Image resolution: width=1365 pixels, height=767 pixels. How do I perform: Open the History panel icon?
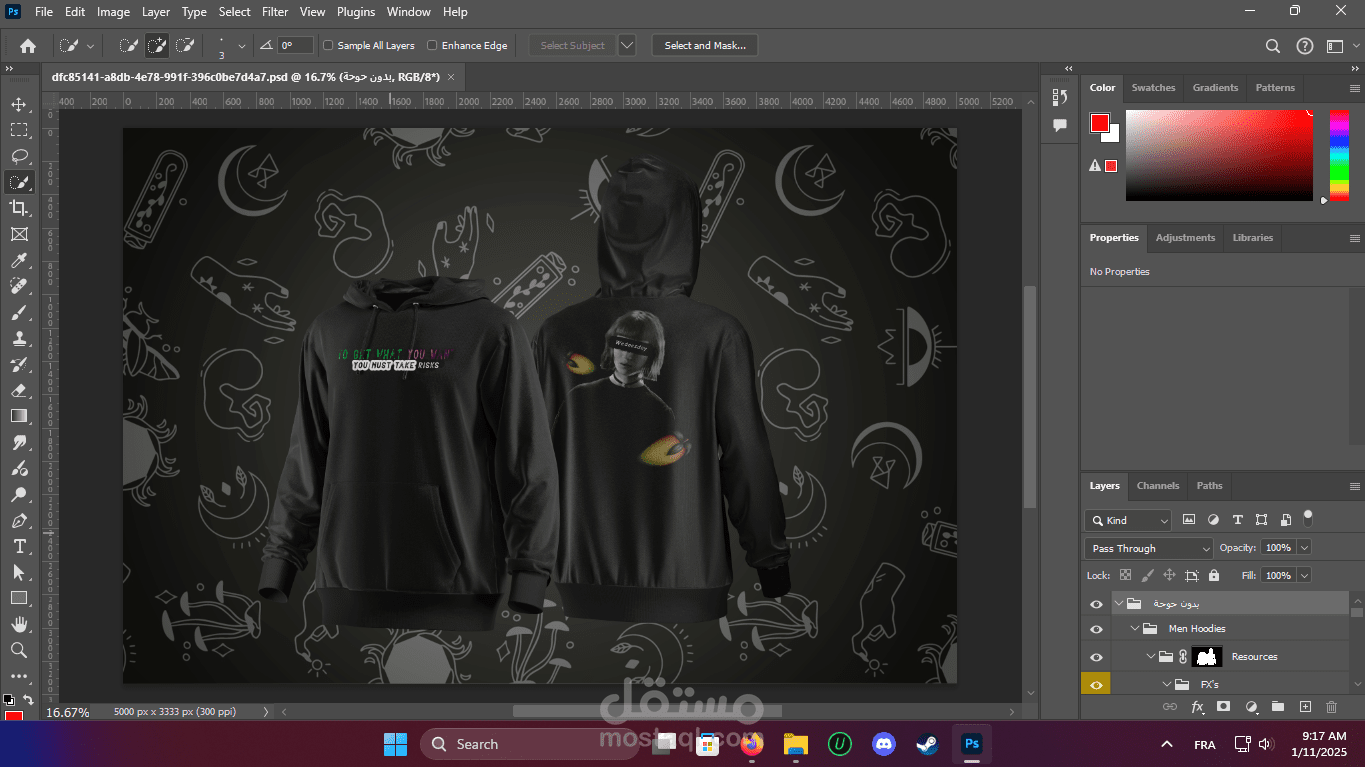coord(1060,97)
